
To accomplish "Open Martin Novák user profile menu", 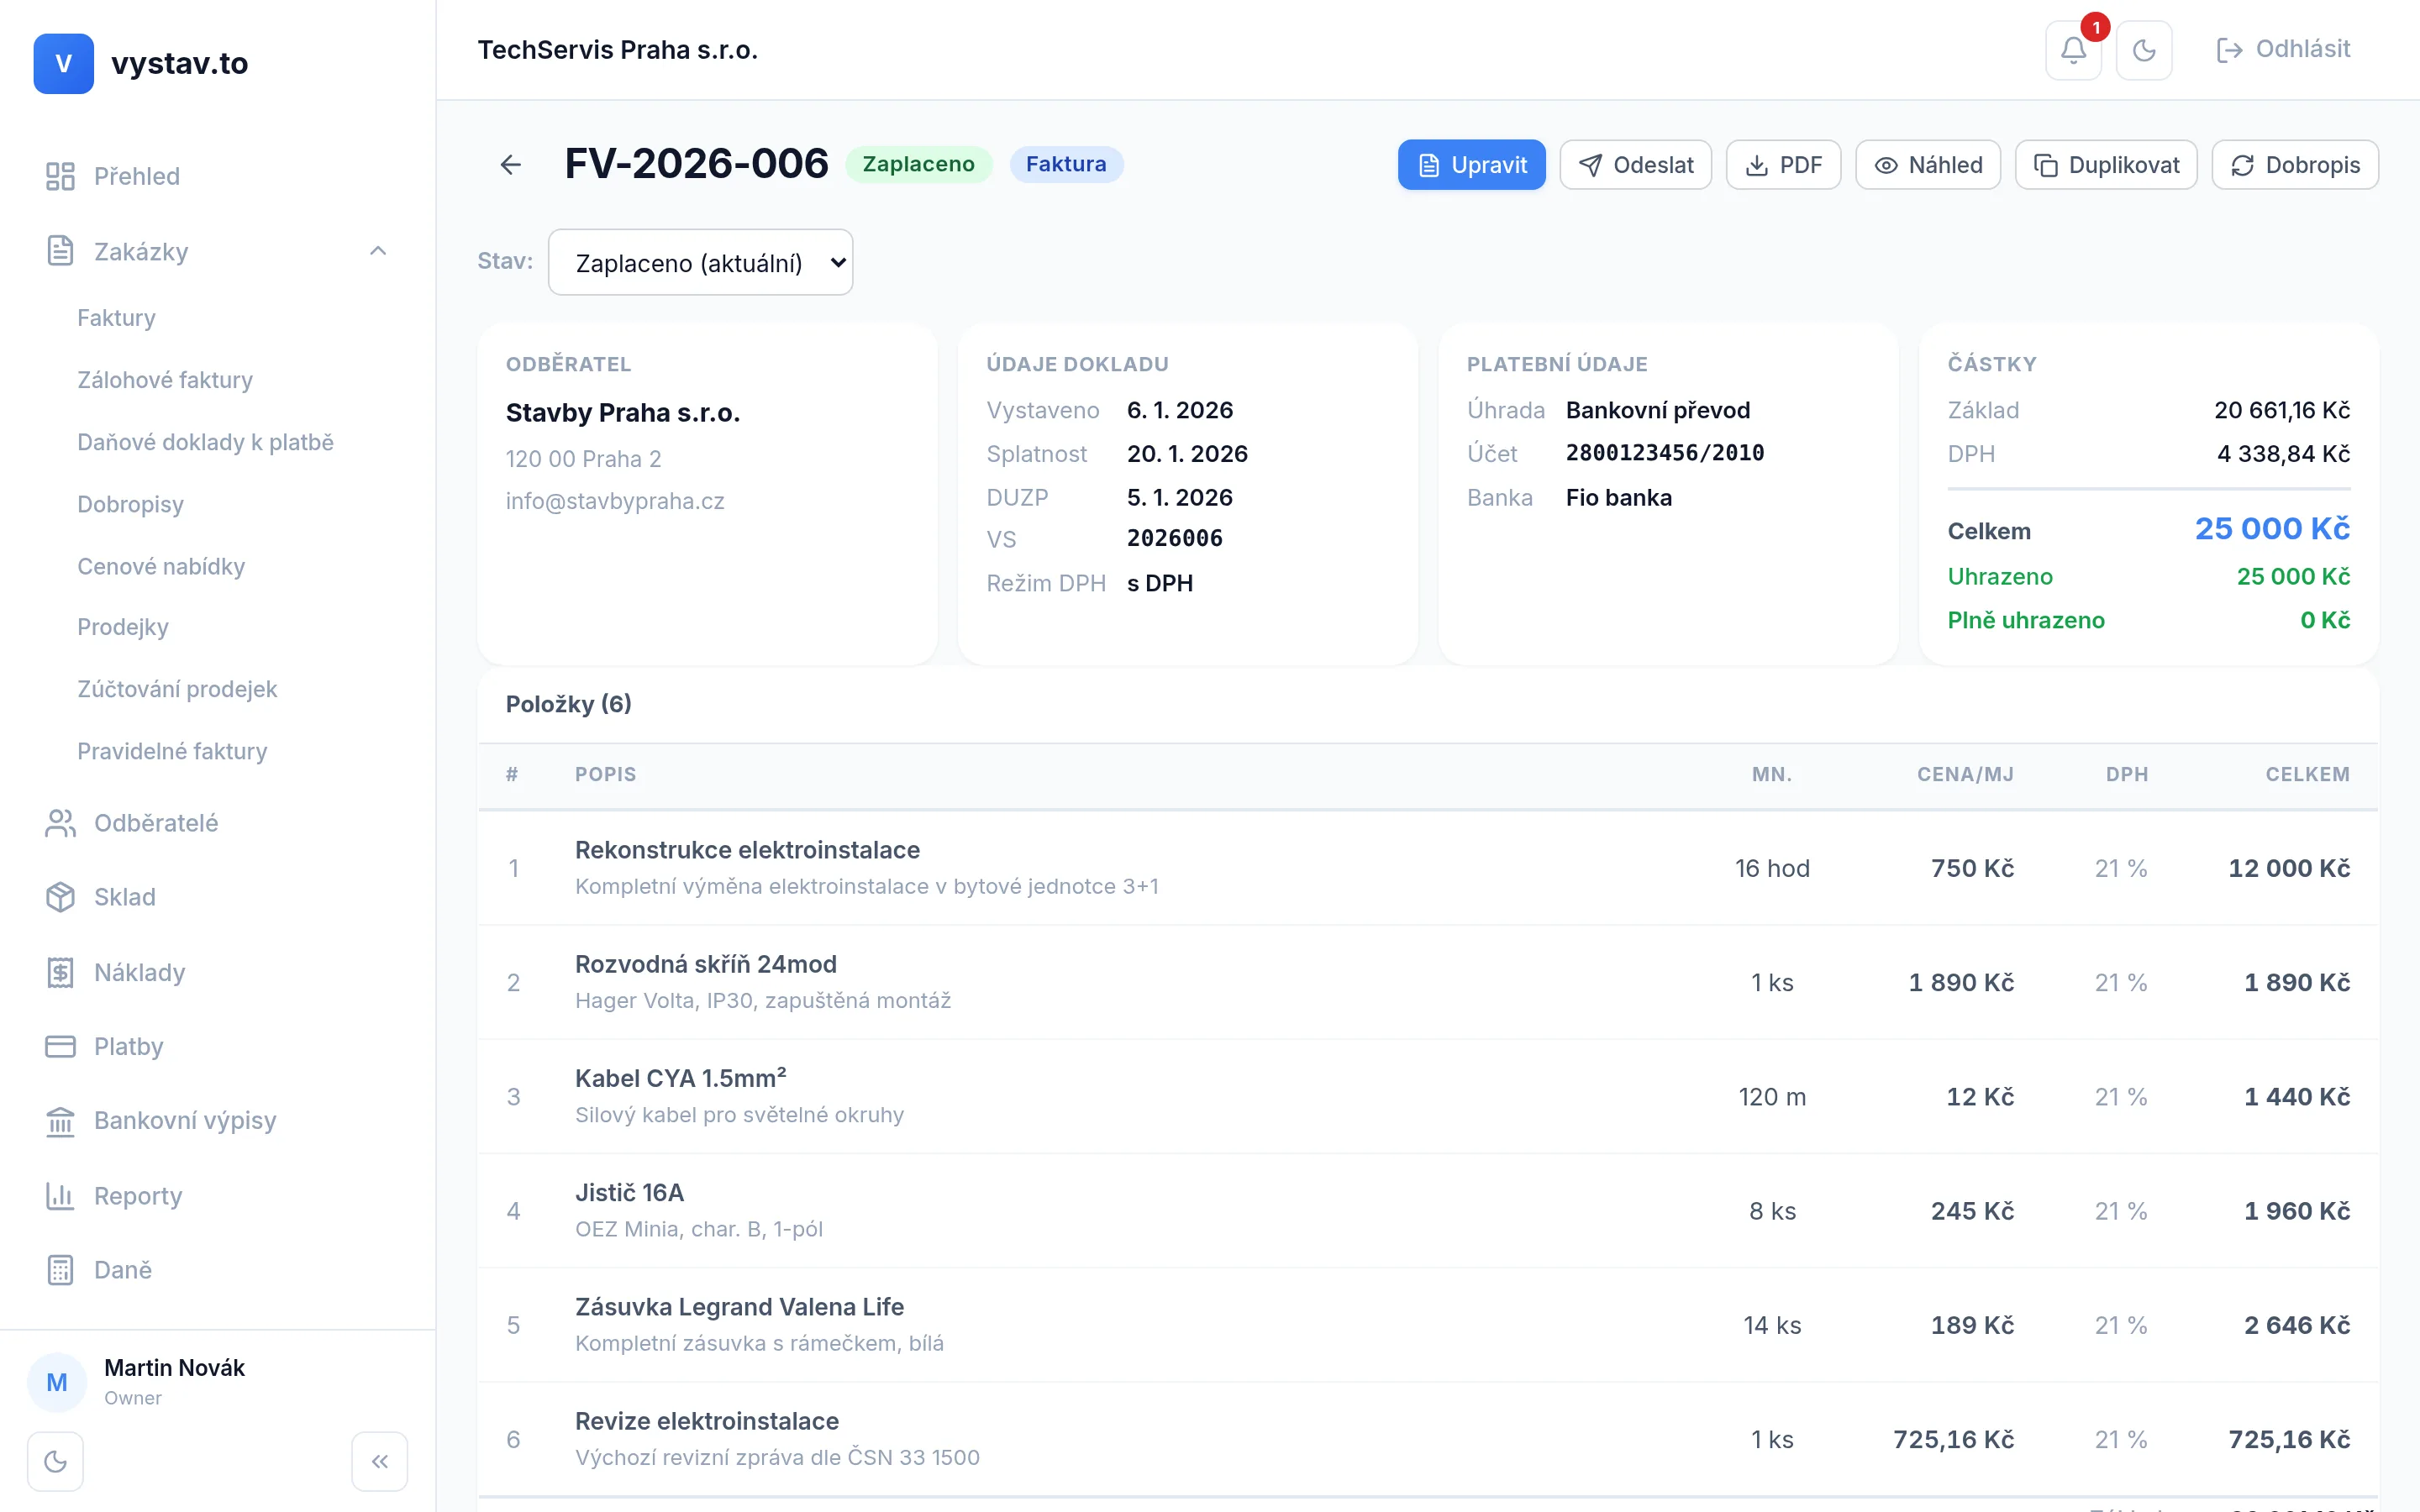I will [174, 1380].
